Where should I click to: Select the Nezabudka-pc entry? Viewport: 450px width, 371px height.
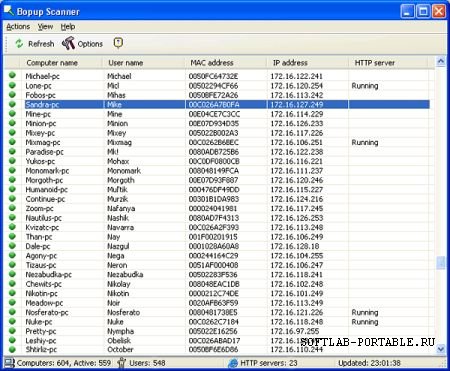pyautogui.click(x=49, y=275)
